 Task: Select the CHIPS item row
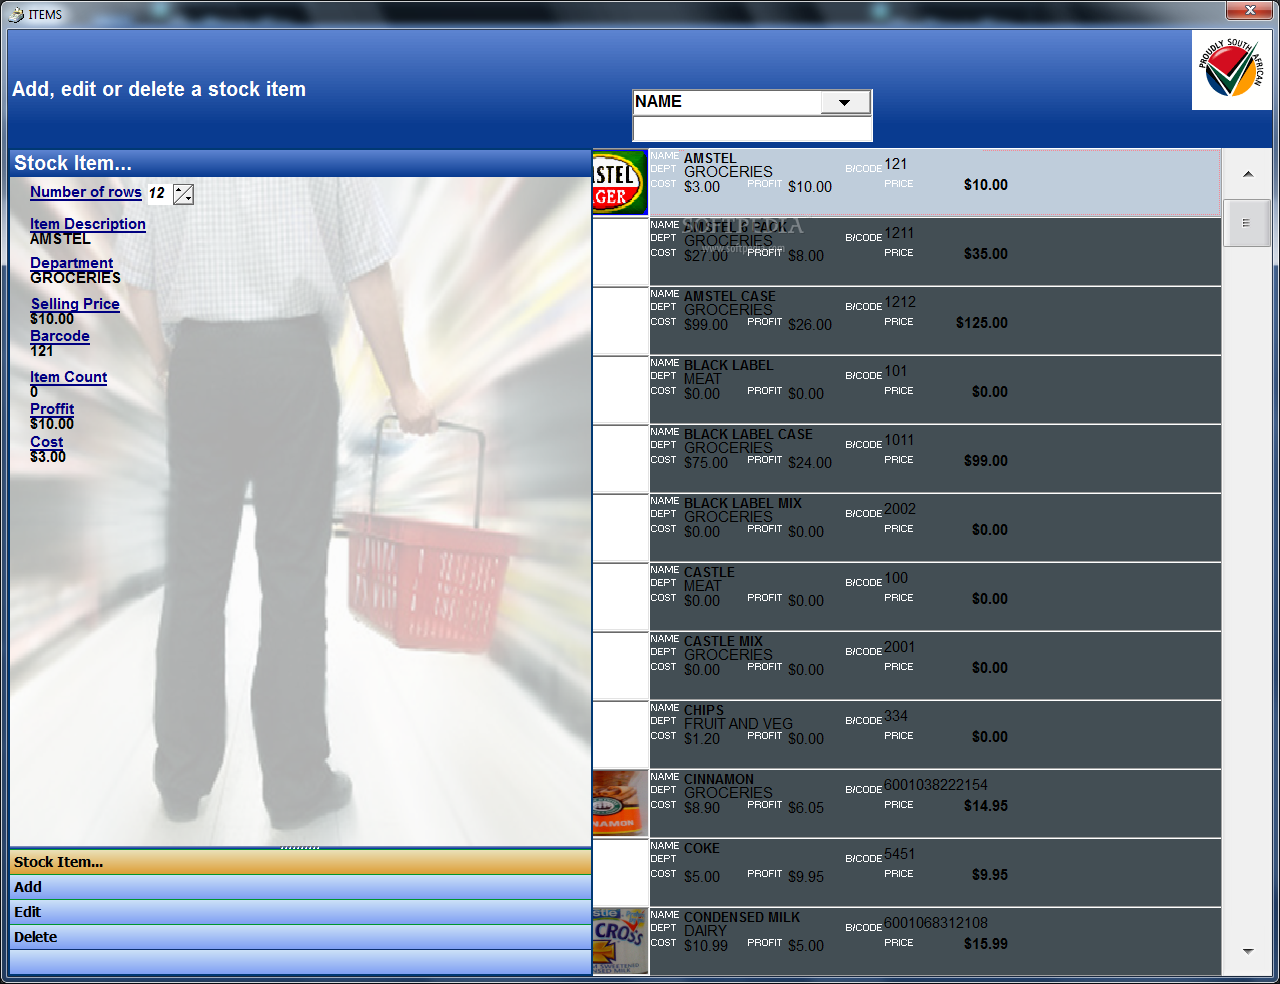pos(907,735)
